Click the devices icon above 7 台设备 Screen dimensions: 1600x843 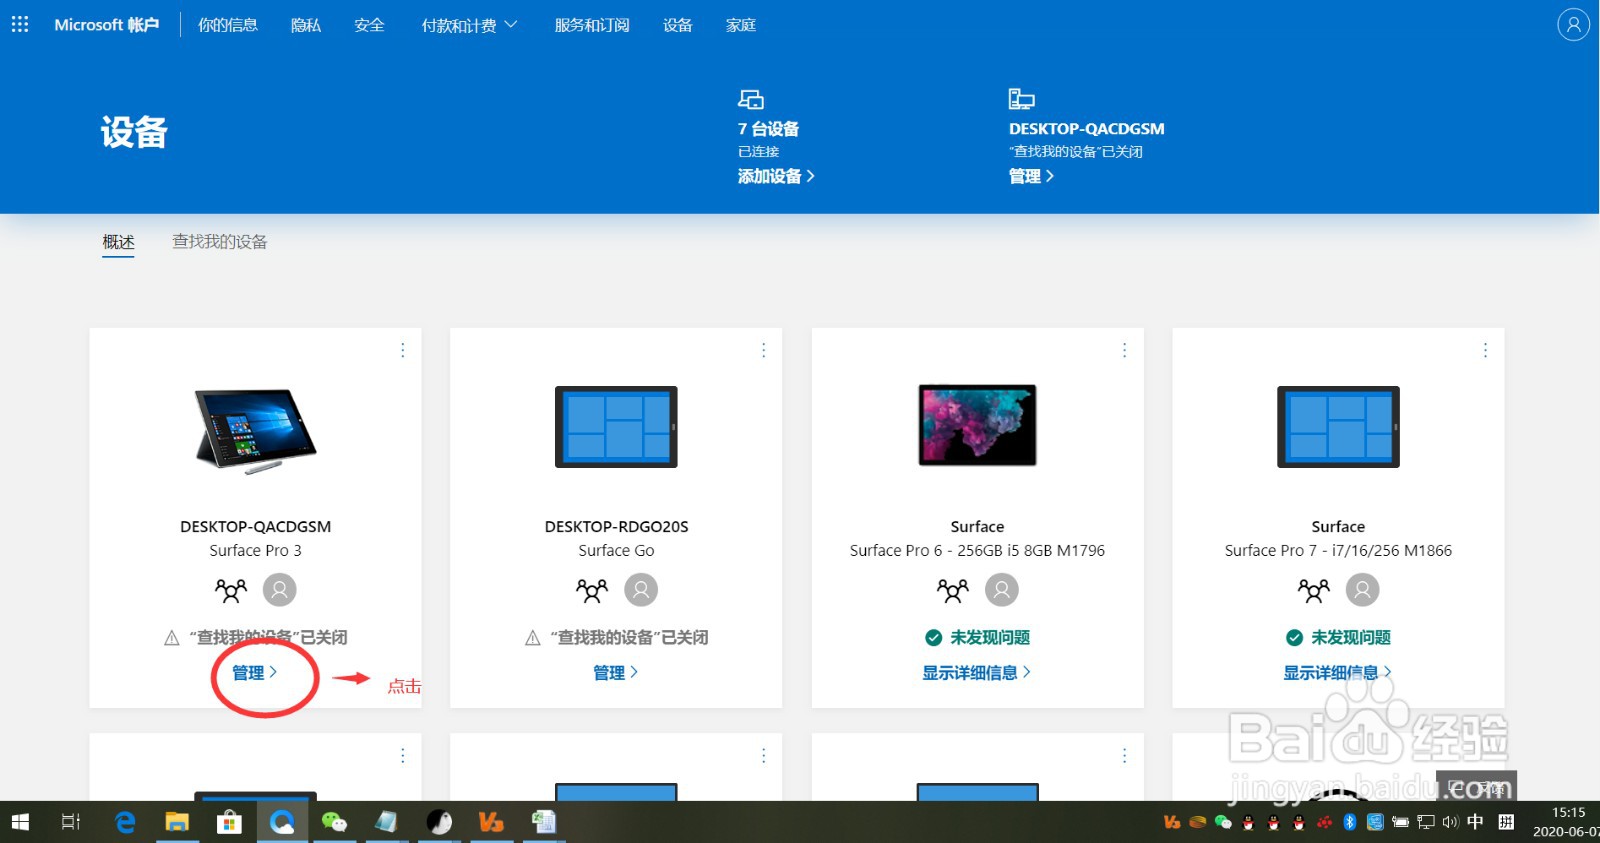751,99
